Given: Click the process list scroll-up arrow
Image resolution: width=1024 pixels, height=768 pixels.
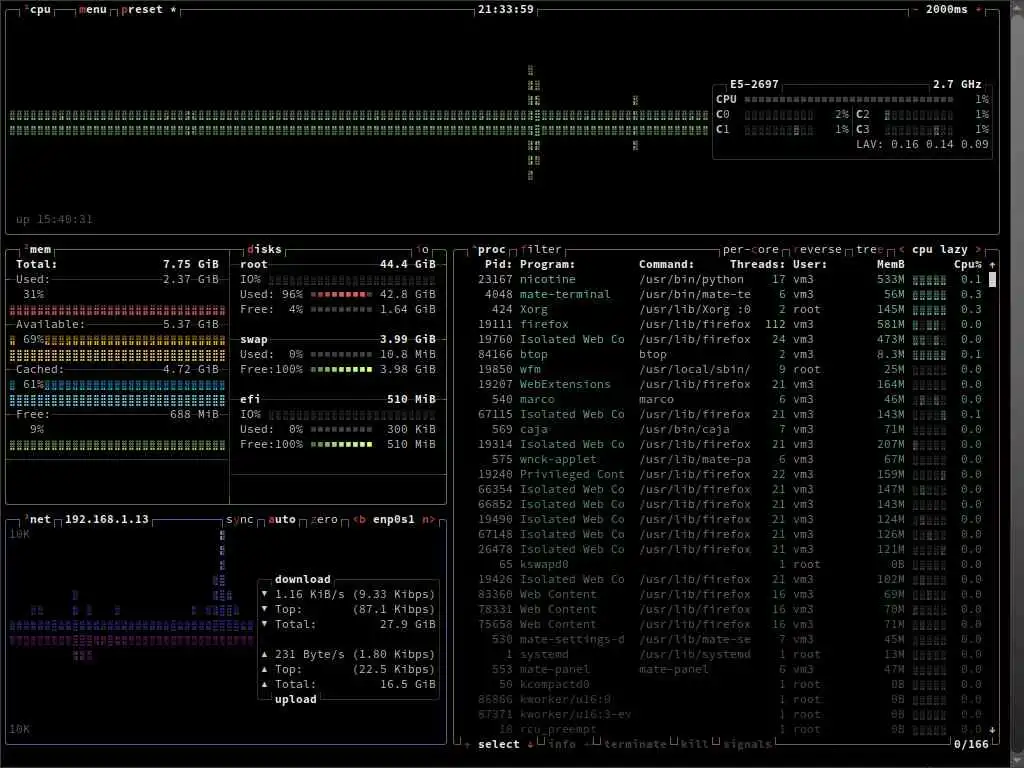Looking at the screenshot, I should click(x=993, y=264).
